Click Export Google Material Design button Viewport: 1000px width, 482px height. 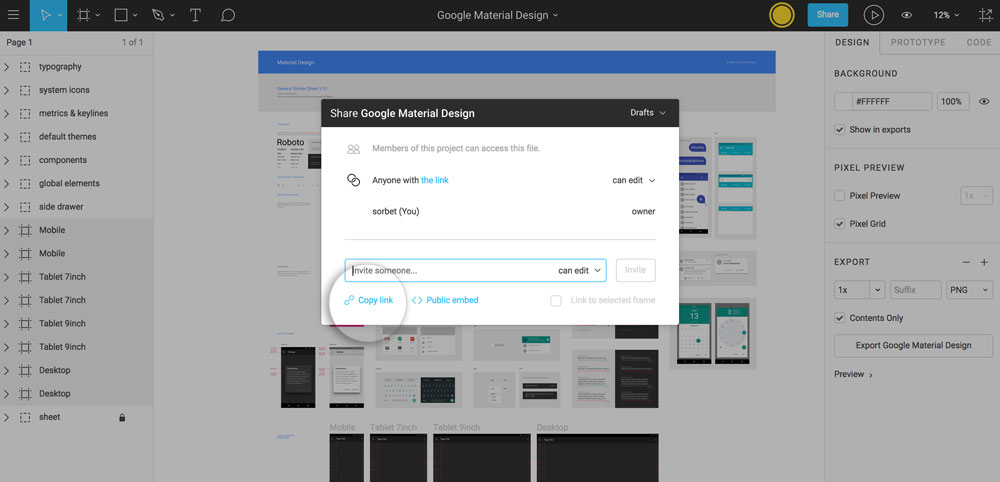(913, 346)
